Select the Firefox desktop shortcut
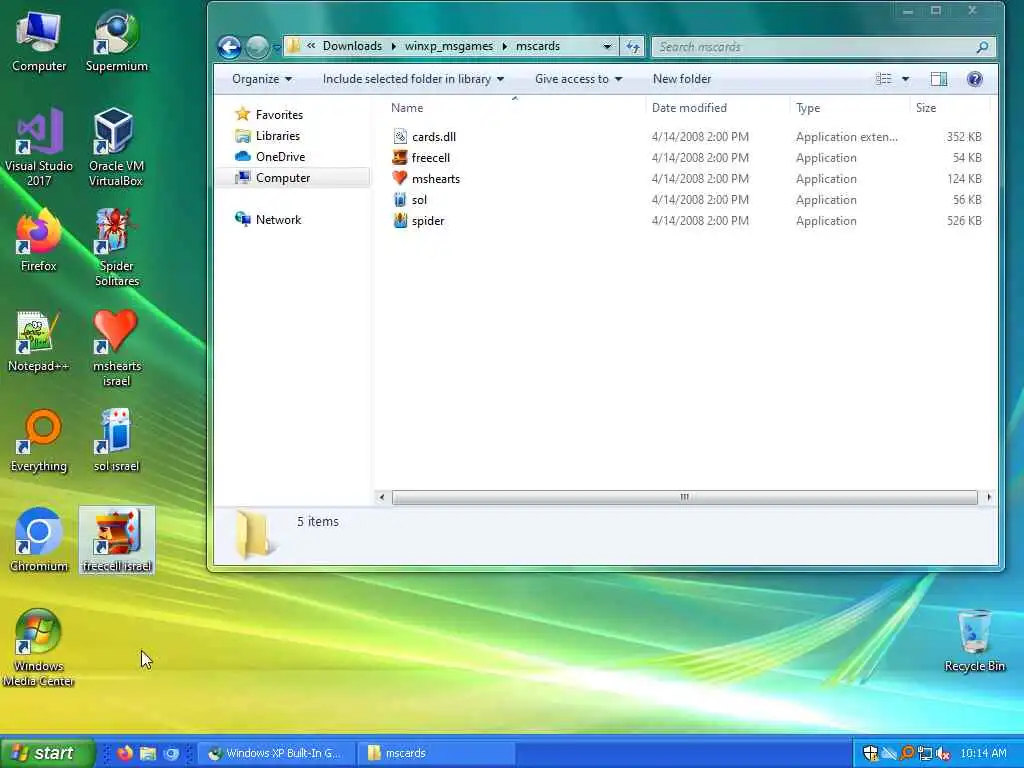1024x768 pixels. [39, 240]
